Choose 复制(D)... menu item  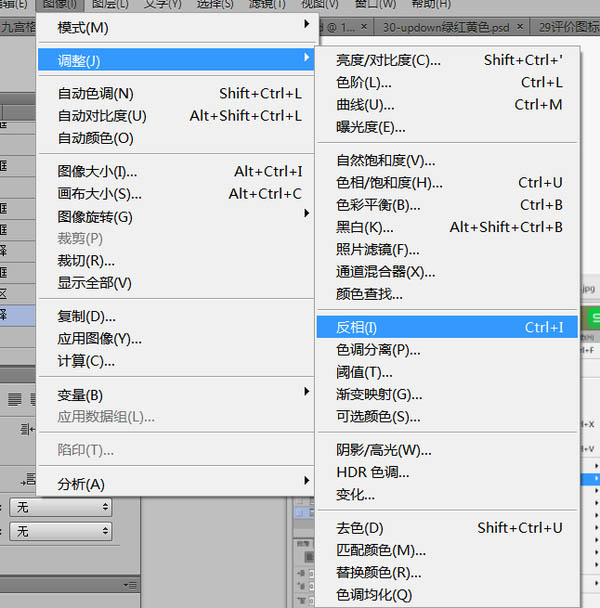pyautogui.click(x=178, y=316)
